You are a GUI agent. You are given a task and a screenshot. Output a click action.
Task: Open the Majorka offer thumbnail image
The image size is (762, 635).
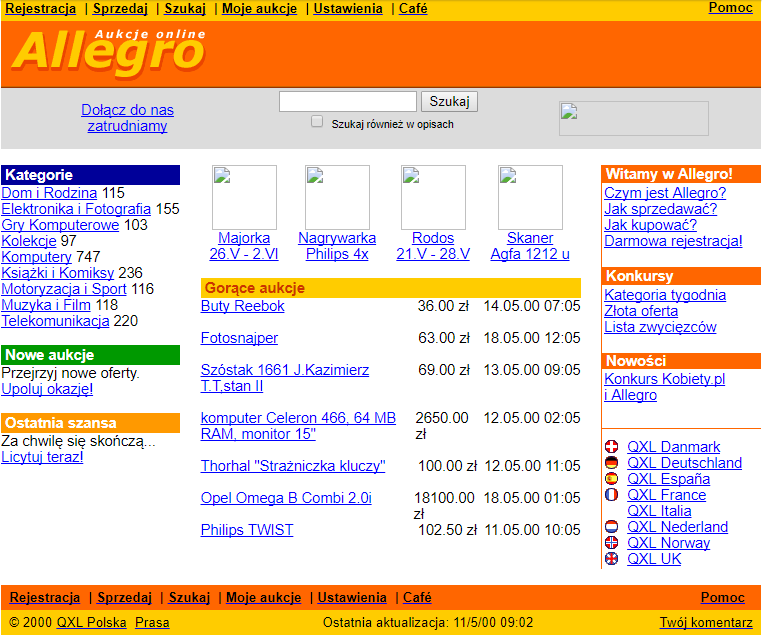click(244, 197)
